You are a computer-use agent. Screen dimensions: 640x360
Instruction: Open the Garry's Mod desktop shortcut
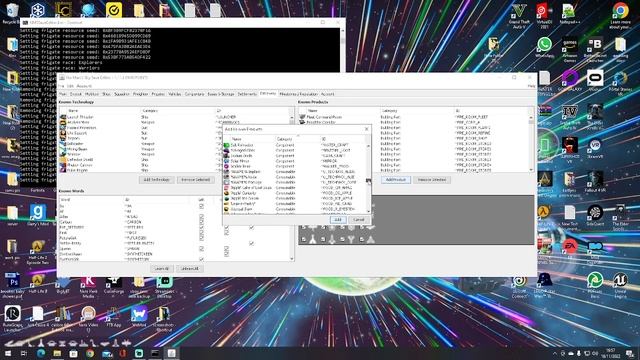38,212
